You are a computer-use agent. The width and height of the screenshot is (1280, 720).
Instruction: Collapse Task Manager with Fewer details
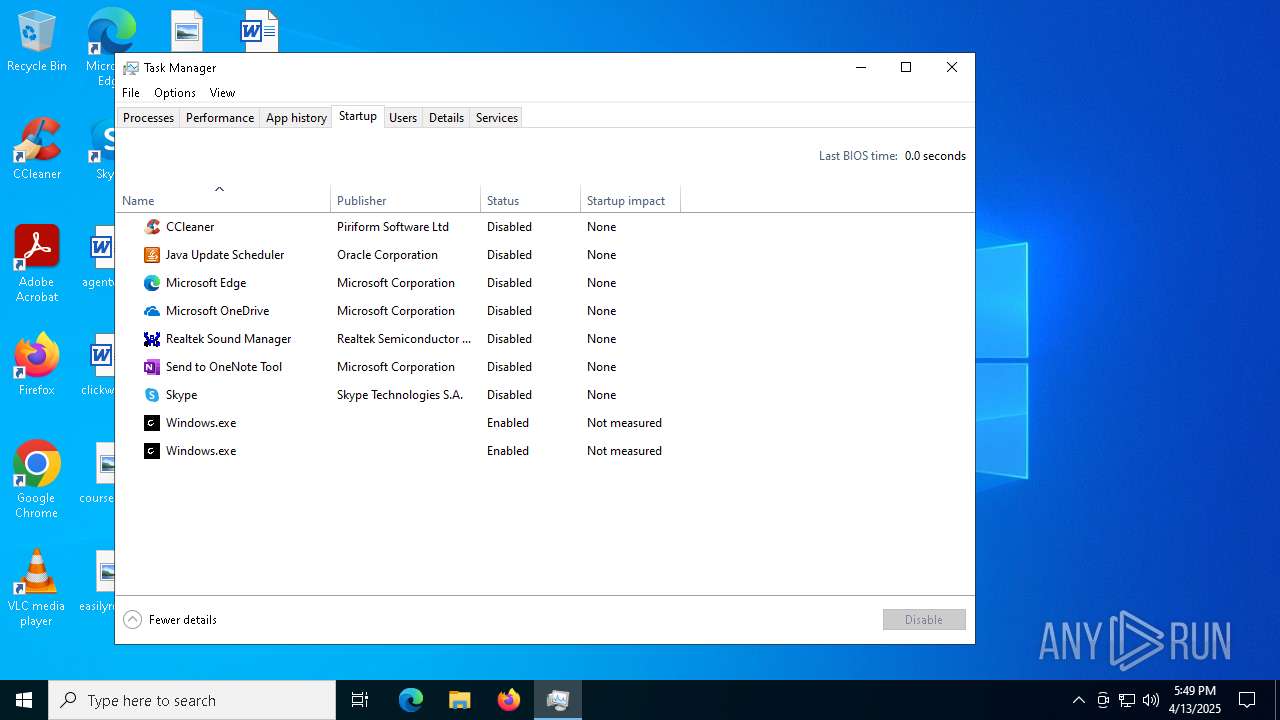pyautogui.click(x=170, y=620)
